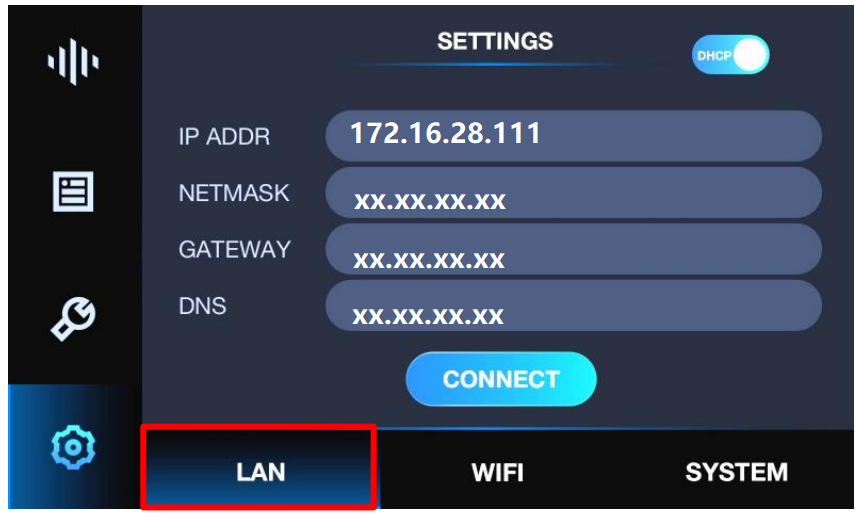Viewport: 857px width, 514px height.
Task: Click the DHCP text inside the switch
Action: 714,56
